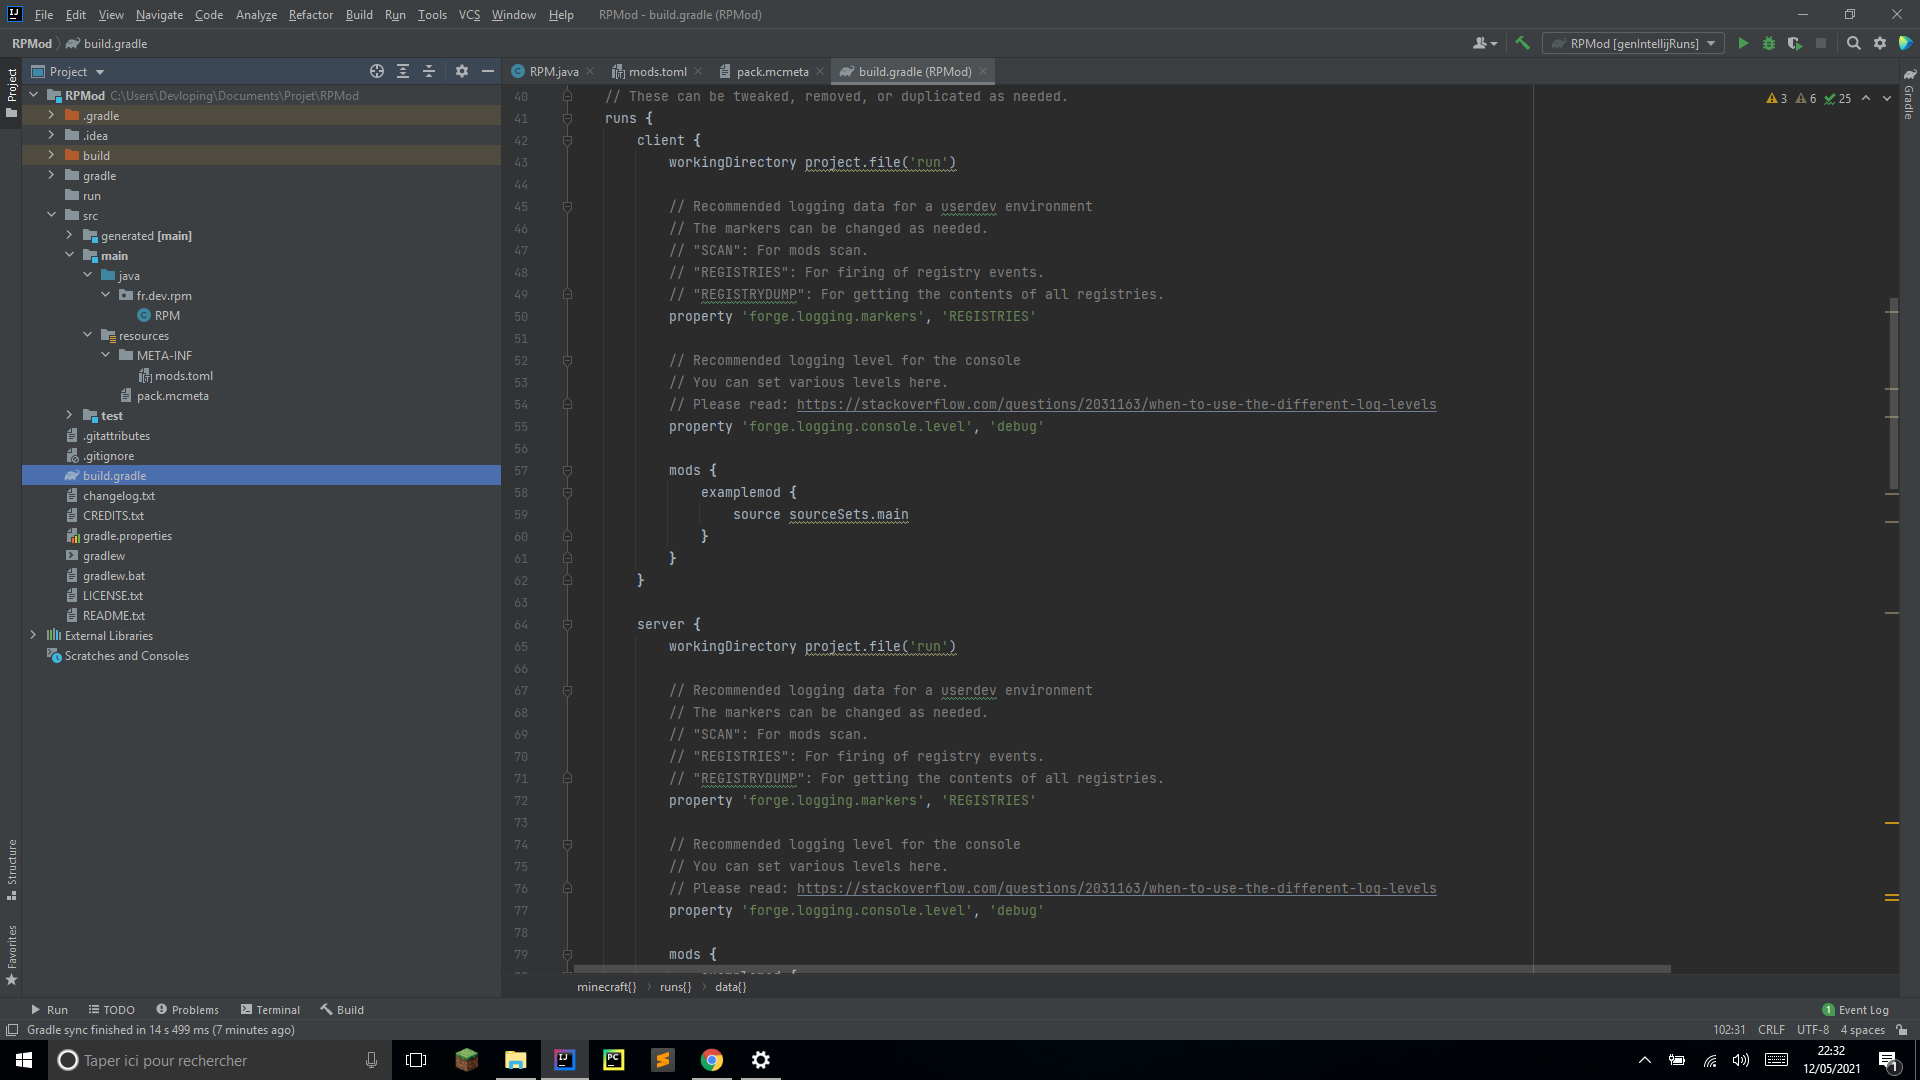The height and width of the screenshot is (1080, 1920).
Task: Open RPMod genIntellijRuns run configuration dropdown
Action: pos(1633,43)
